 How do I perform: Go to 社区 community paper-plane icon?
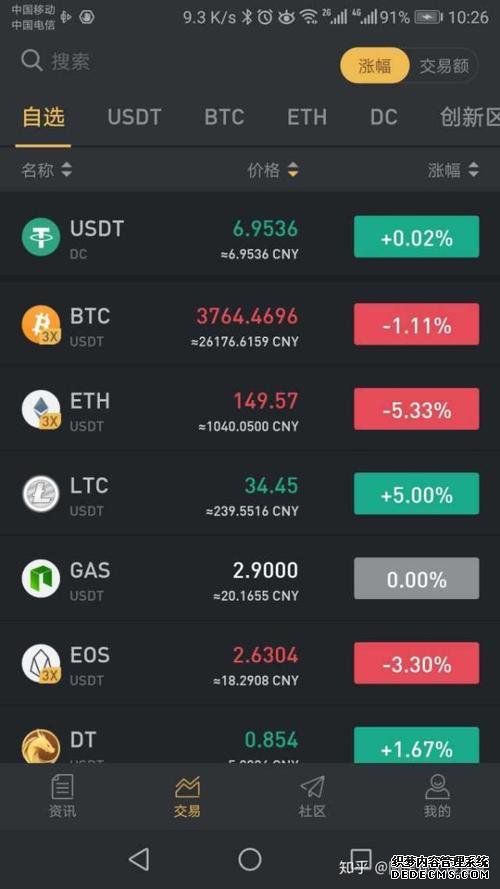(312, 787)
